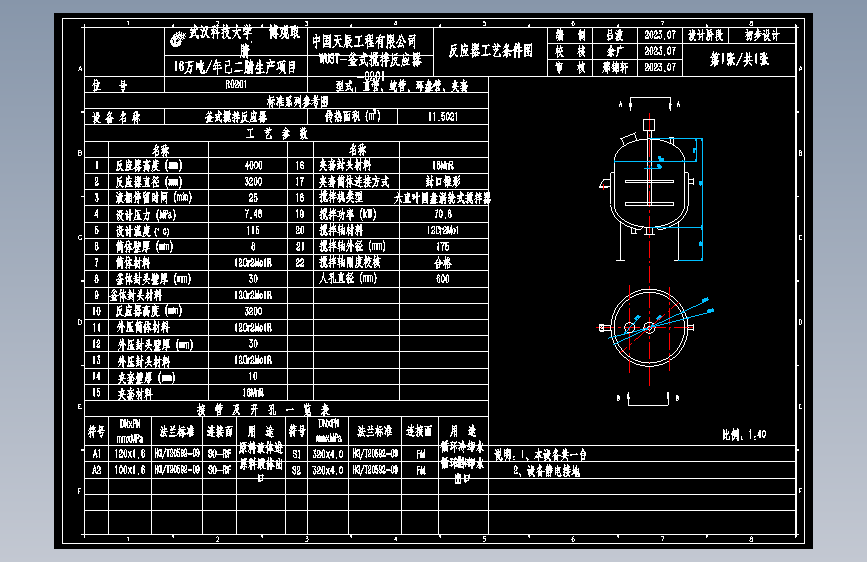Click the 夹套材料 label in row 15
This screenshot has width=867, height=562.
pos(135,393)
